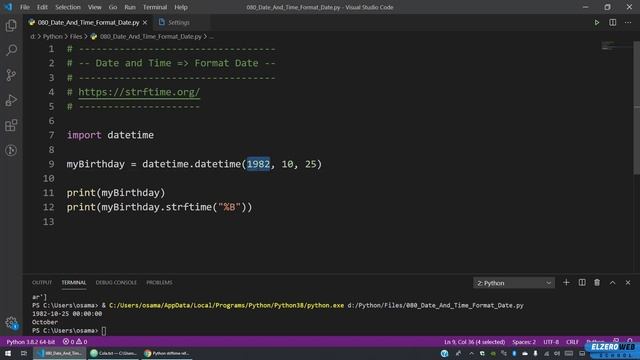Create a new terminal with plus icon
Viewport: 640px width, 360px height.
pos(566,282)
